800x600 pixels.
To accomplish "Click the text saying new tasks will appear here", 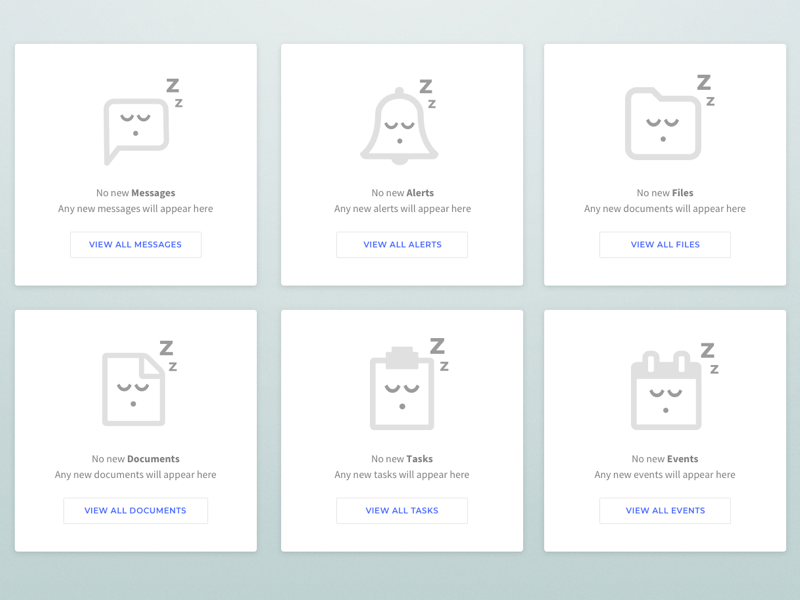I will 402,474.
